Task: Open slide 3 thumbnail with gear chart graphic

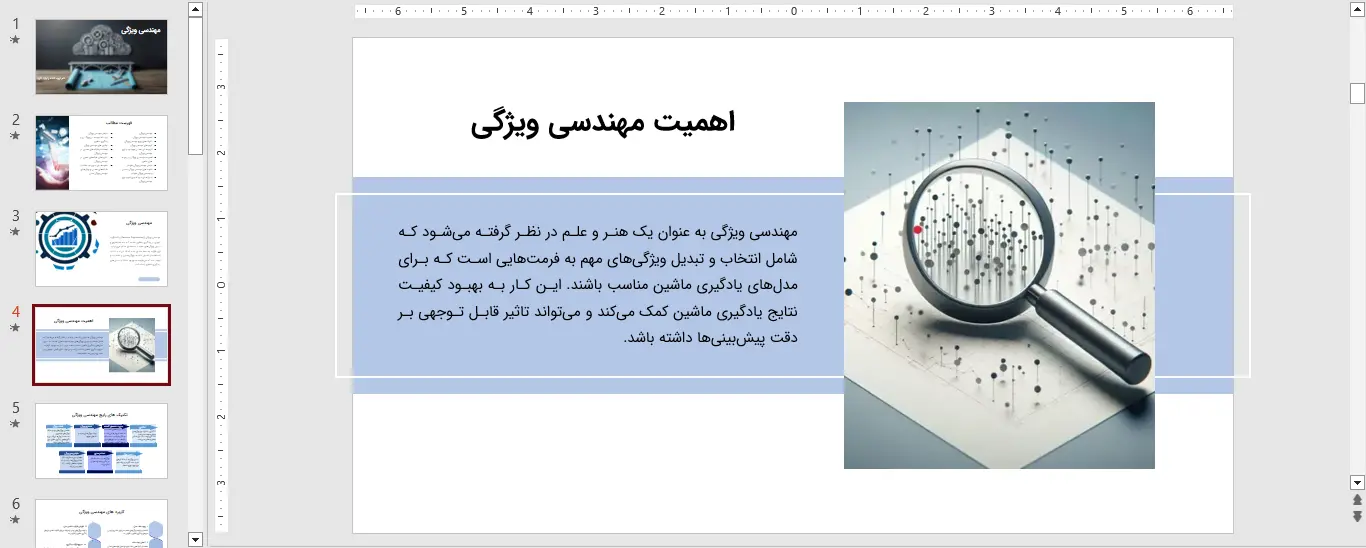Action: tap(101, 249)
